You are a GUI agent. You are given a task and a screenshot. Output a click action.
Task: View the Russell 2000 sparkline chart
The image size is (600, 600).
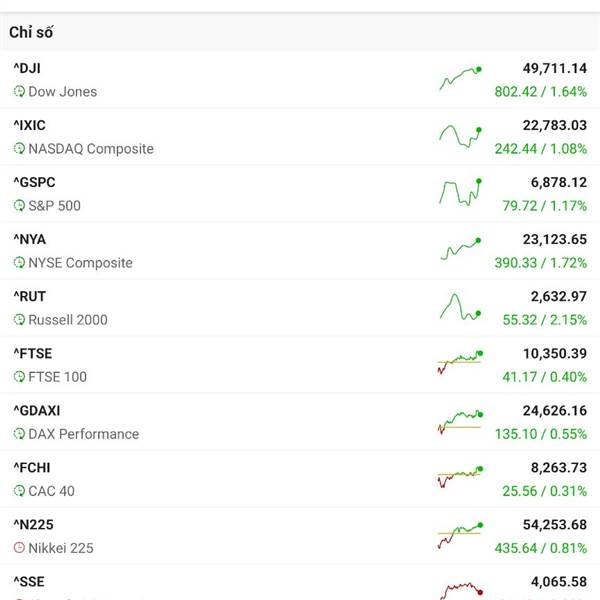(460, 307)
